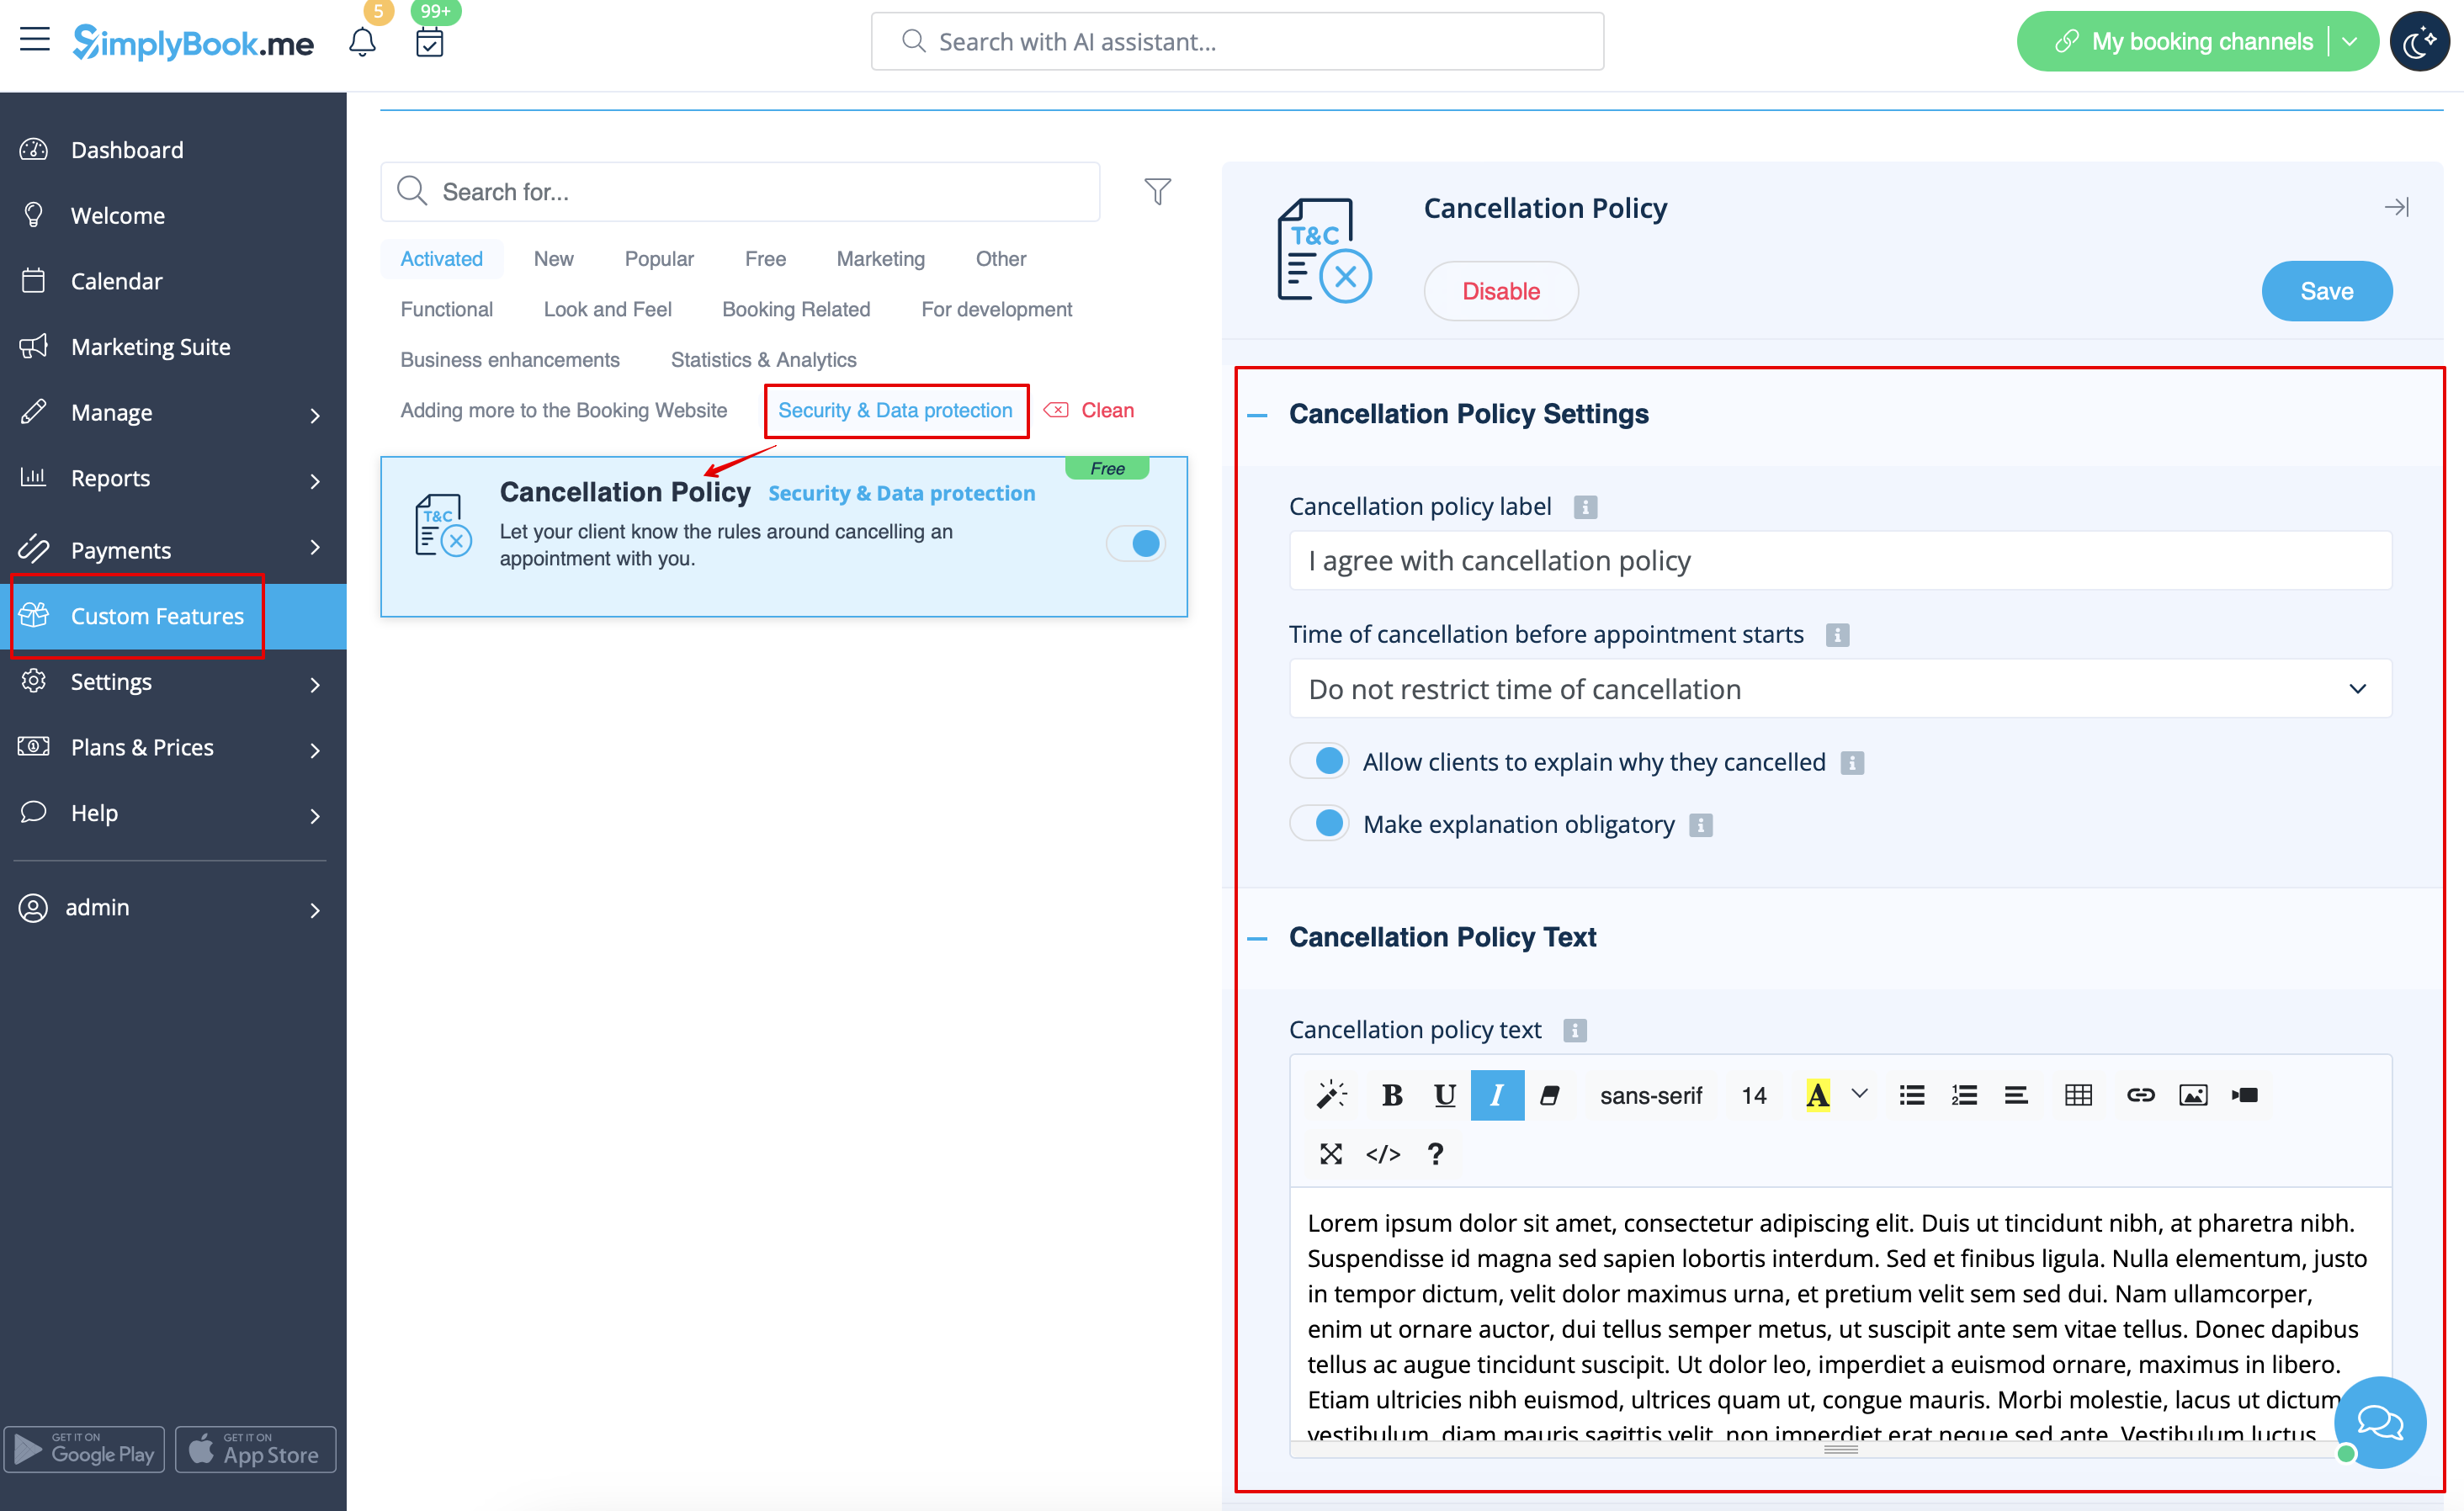This screenshot has width=2464, height=1511.
Task: Toggle Make explanation obligatory switch
Action: tap(1319, 823)
